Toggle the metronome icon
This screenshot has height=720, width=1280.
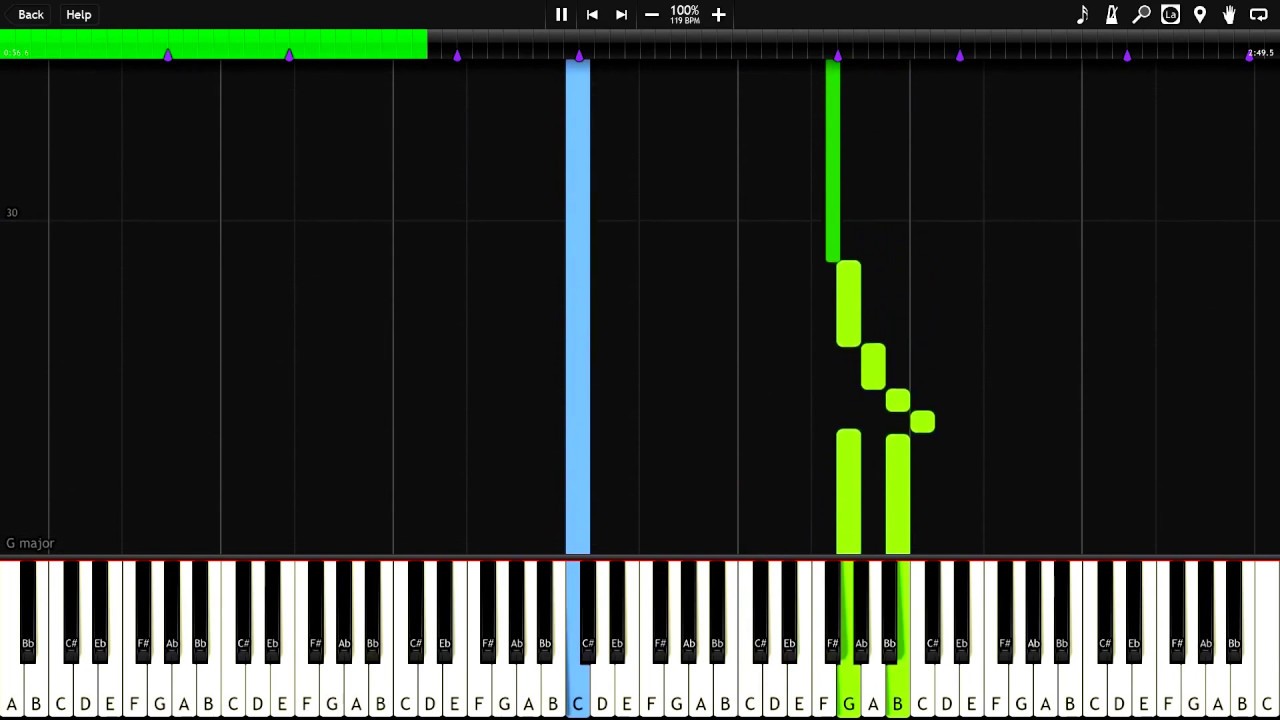[x=1112, y=15]
